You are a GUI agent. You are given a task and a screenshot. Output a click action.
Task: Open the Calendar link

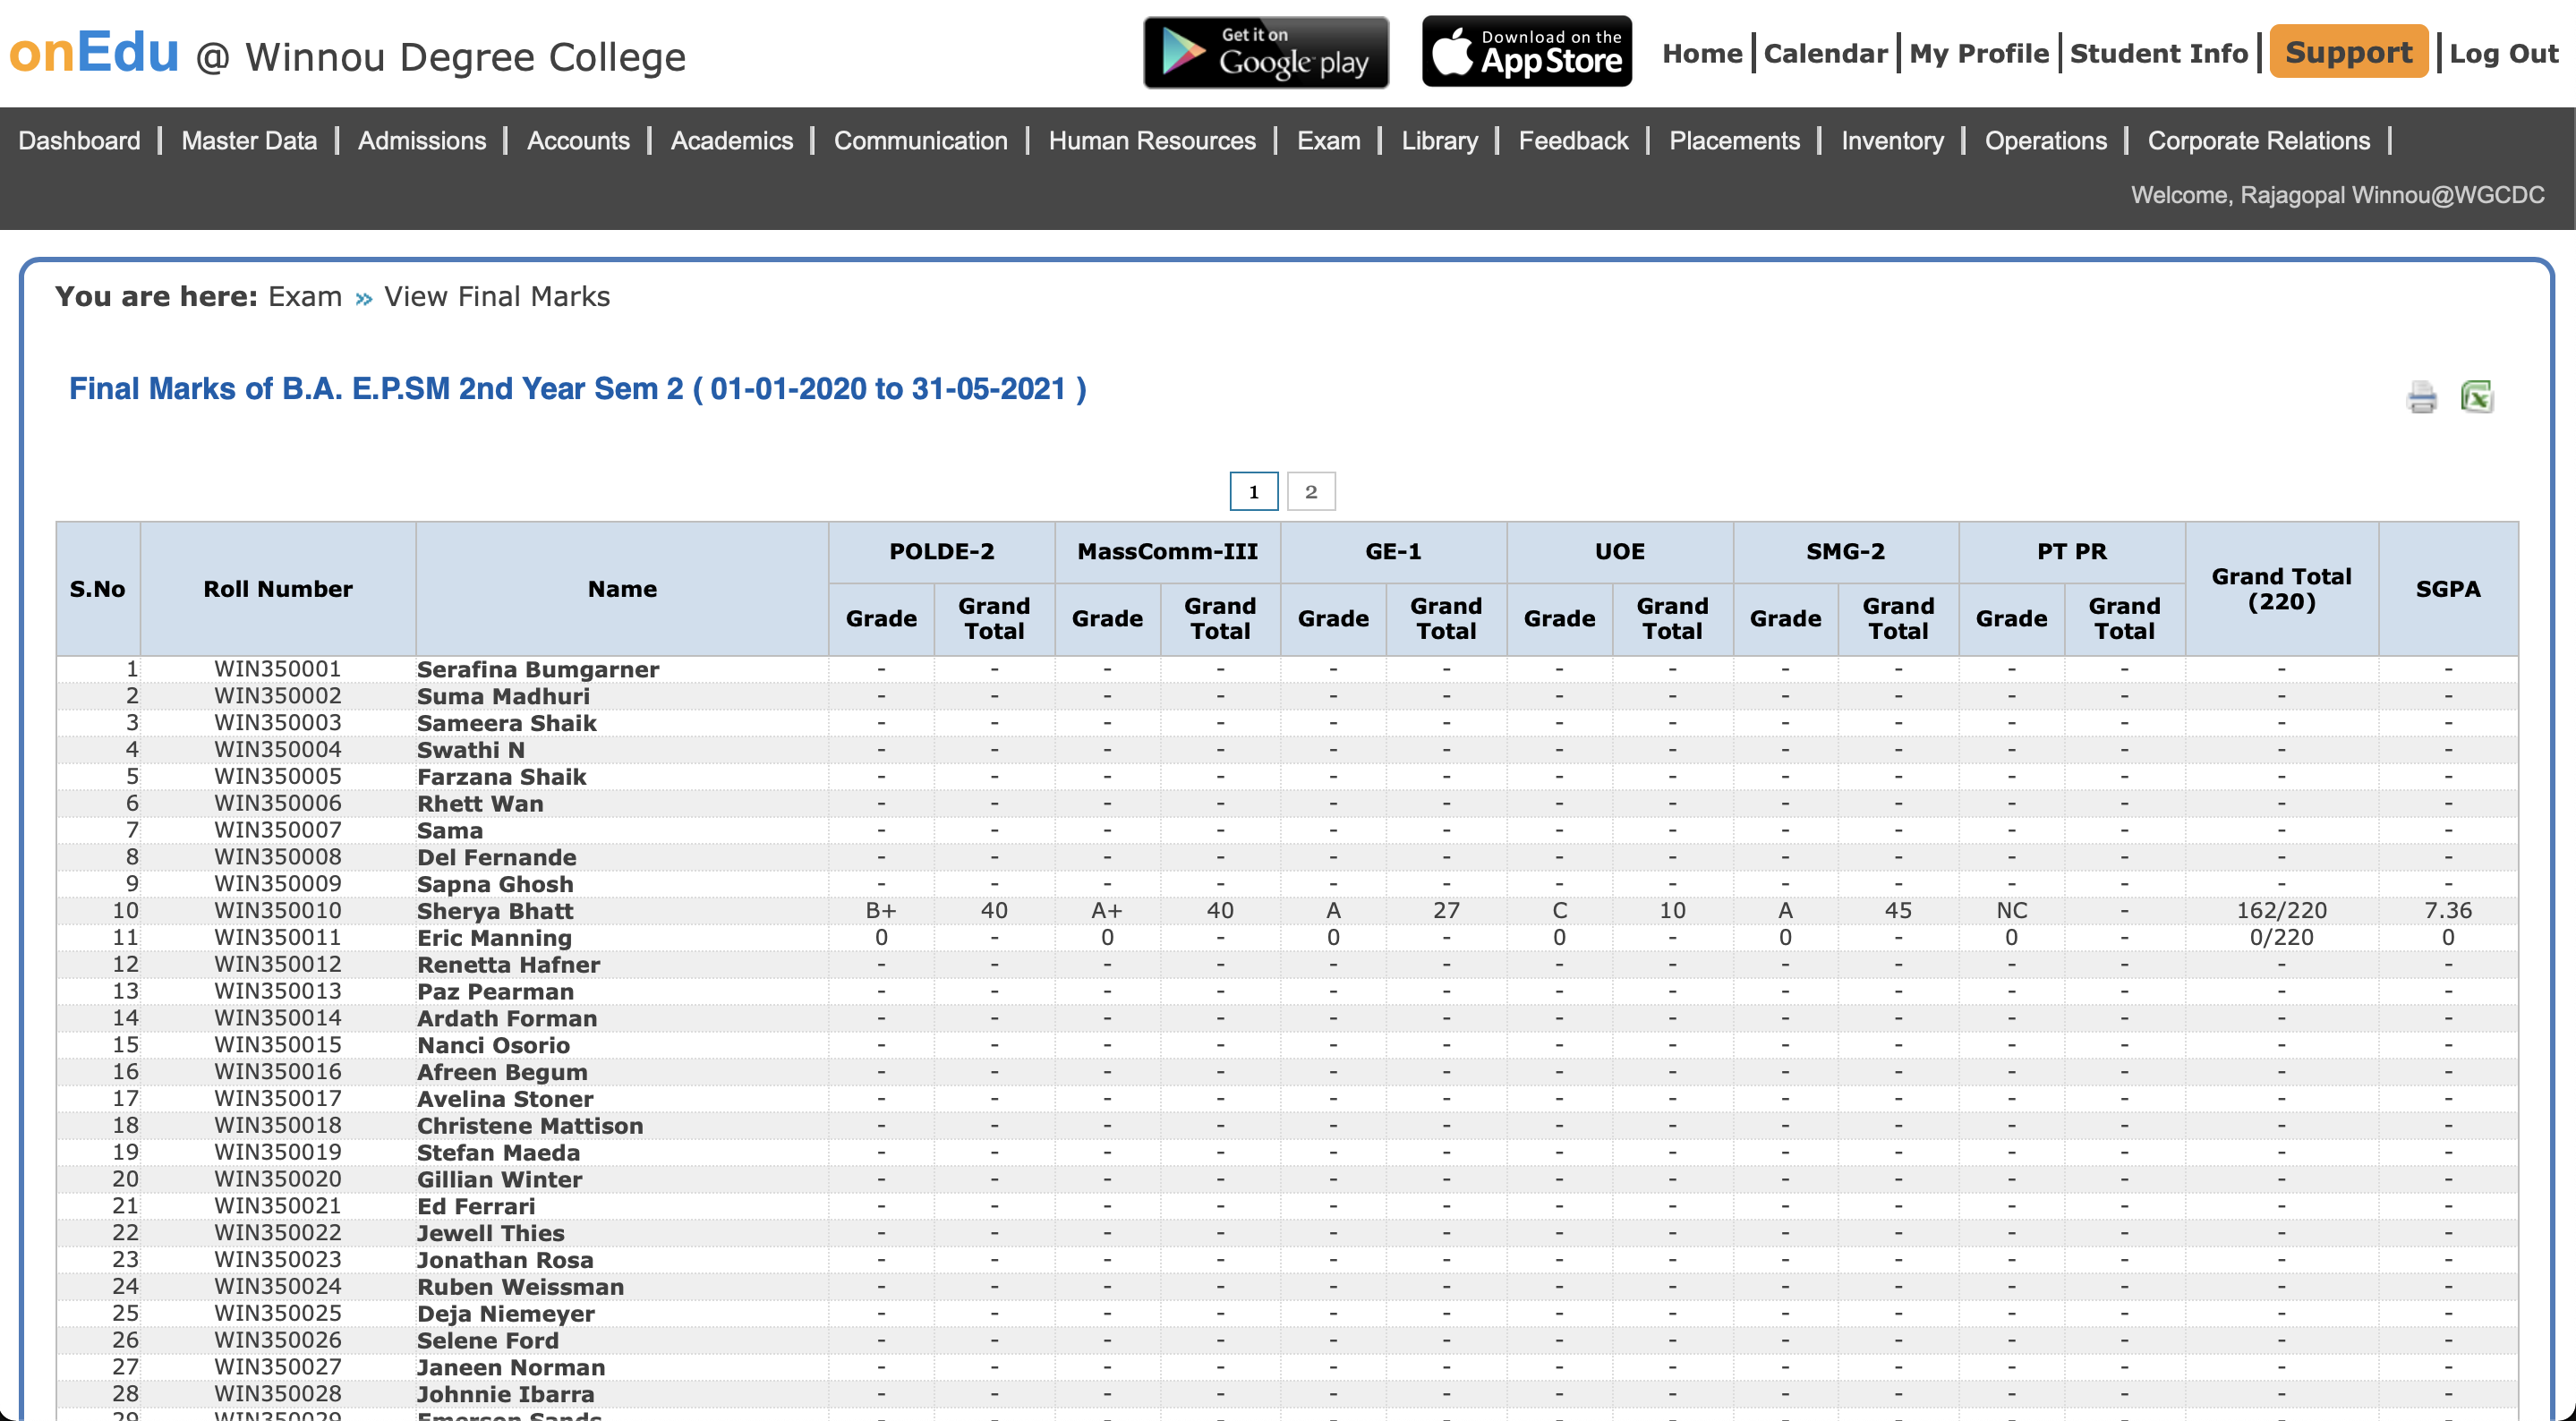1825,54
